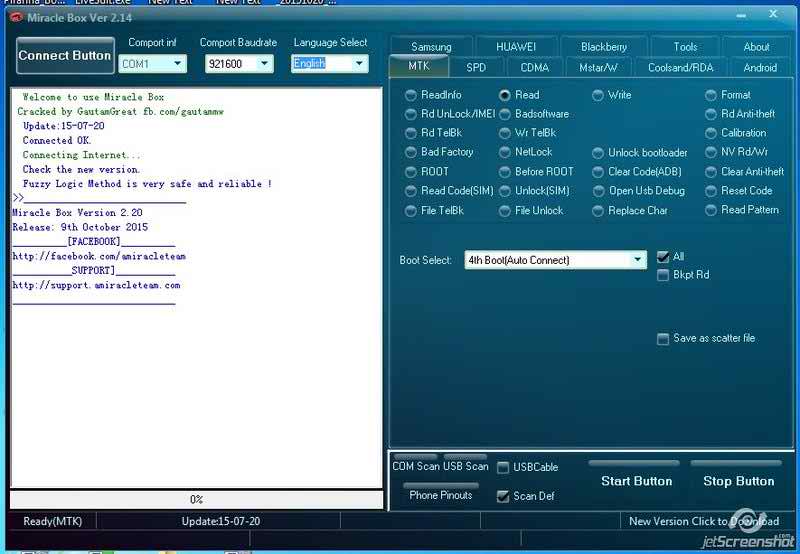Select the ReadInfo radio option

pos(433,95)
